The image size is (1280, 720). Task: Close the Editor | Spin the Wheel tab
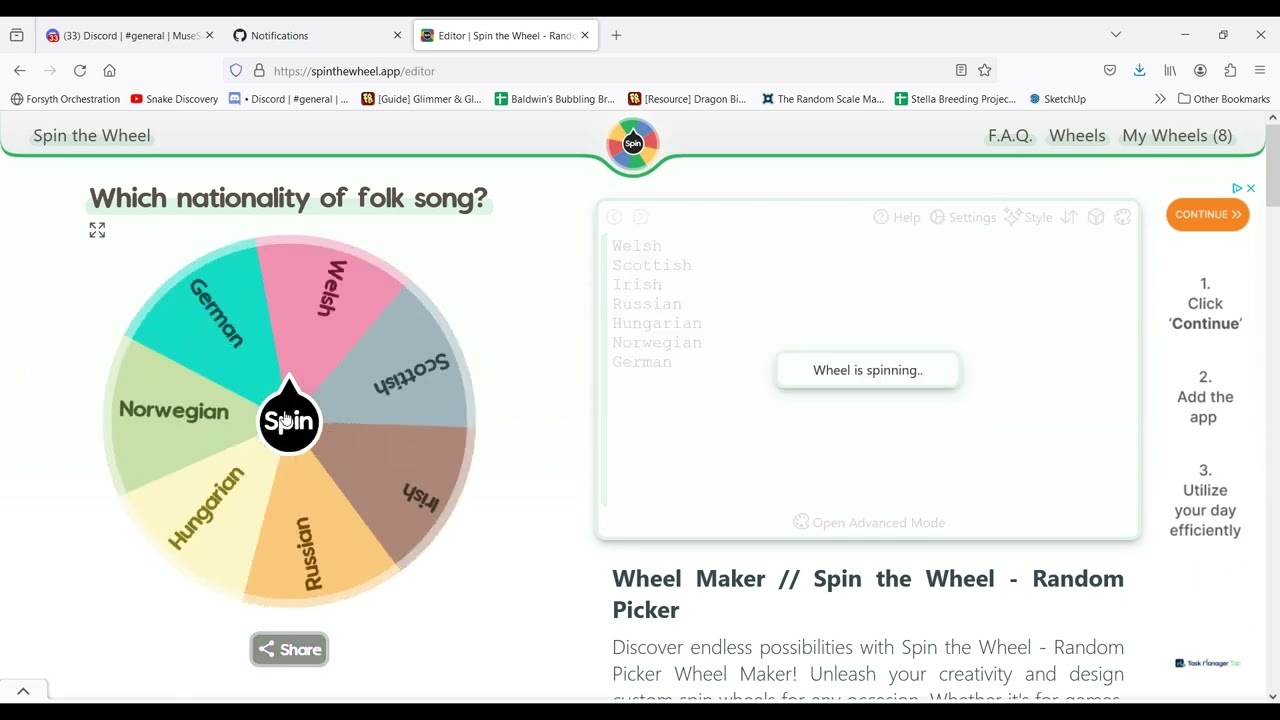click(x=585, y=35)
